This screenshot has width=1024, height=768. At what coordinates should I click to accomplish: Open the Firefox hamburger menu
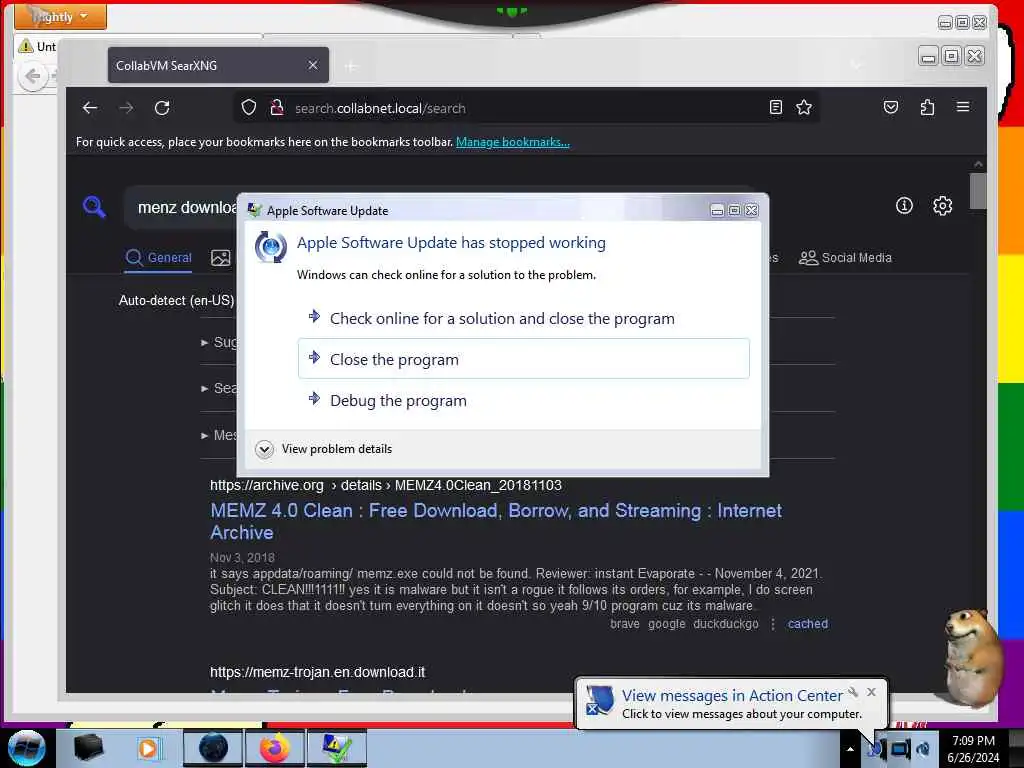963,107
